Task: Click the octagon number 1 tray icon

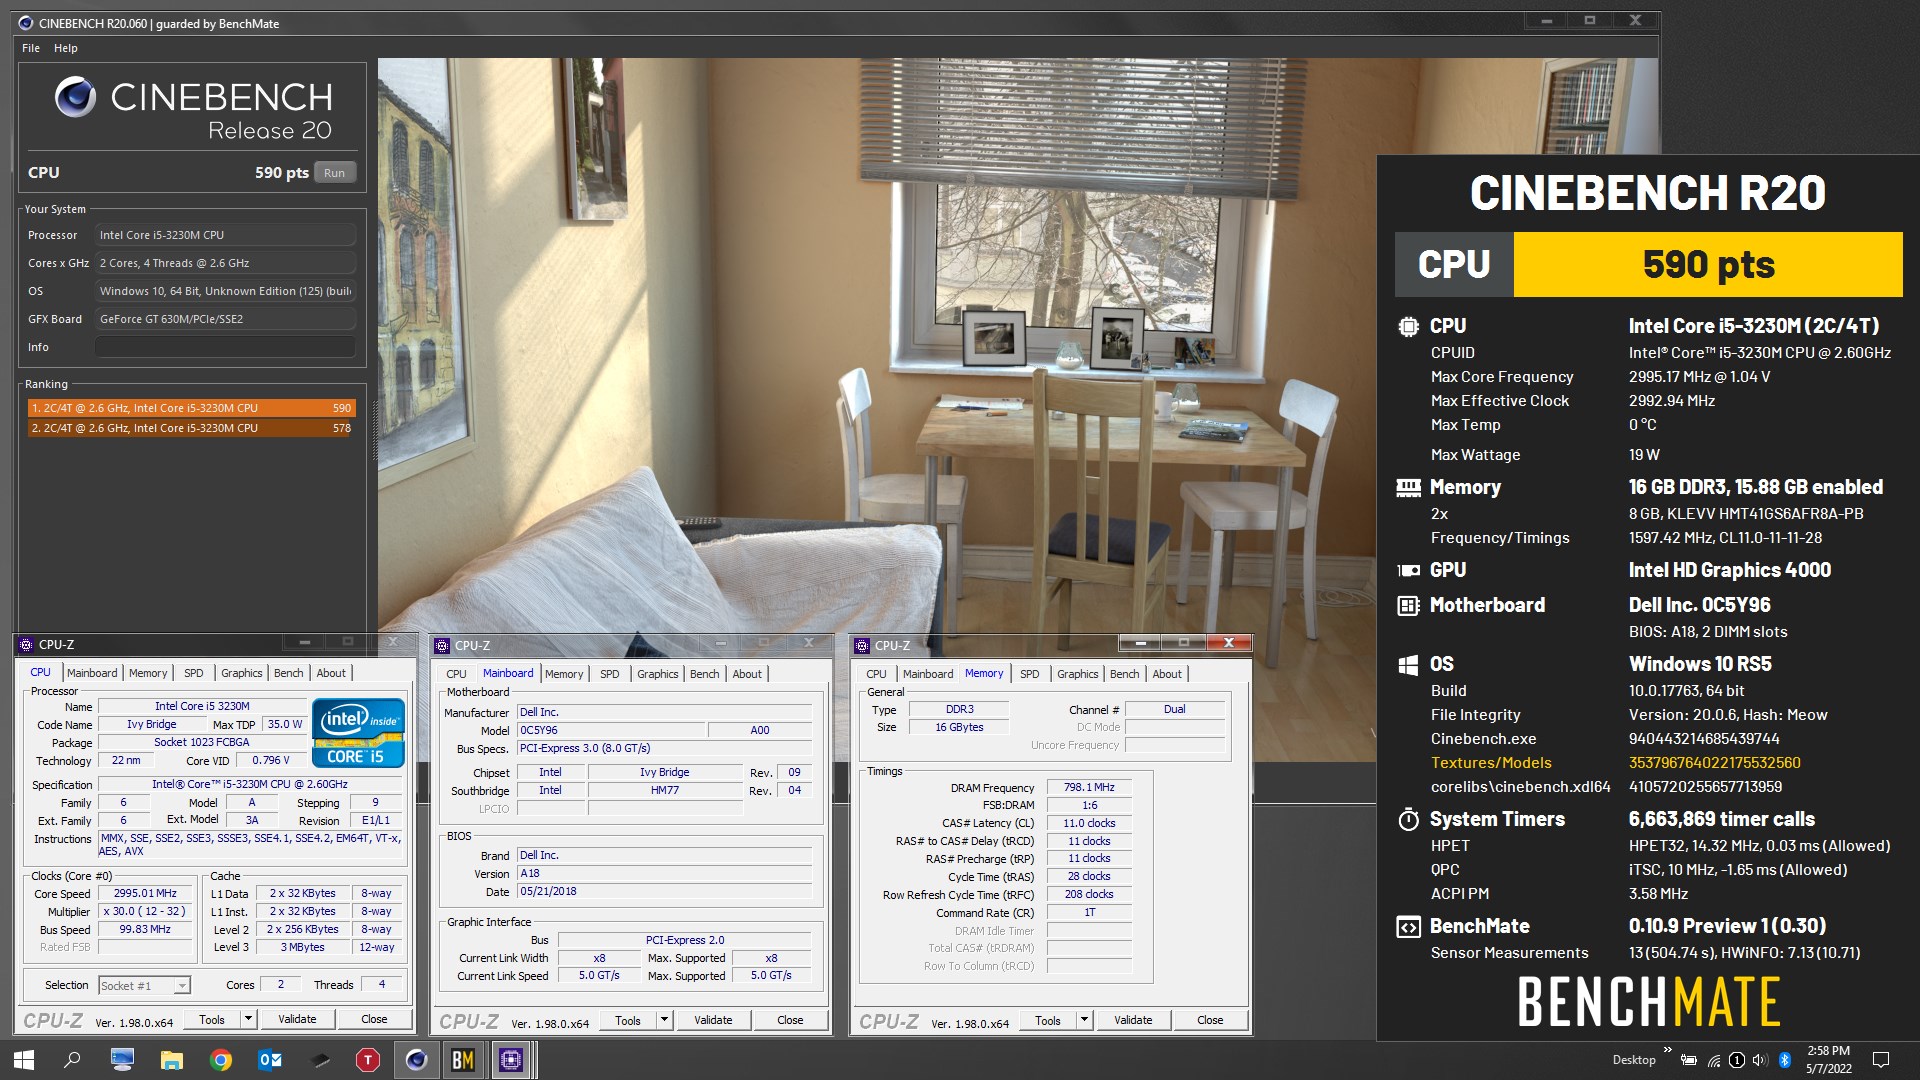Action: point(1737,1060)
